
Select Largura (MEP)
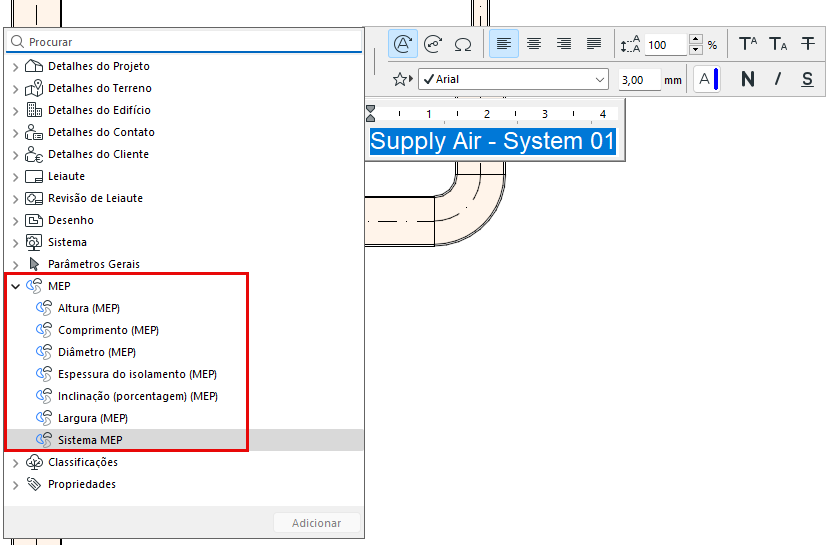pos(93,418)
